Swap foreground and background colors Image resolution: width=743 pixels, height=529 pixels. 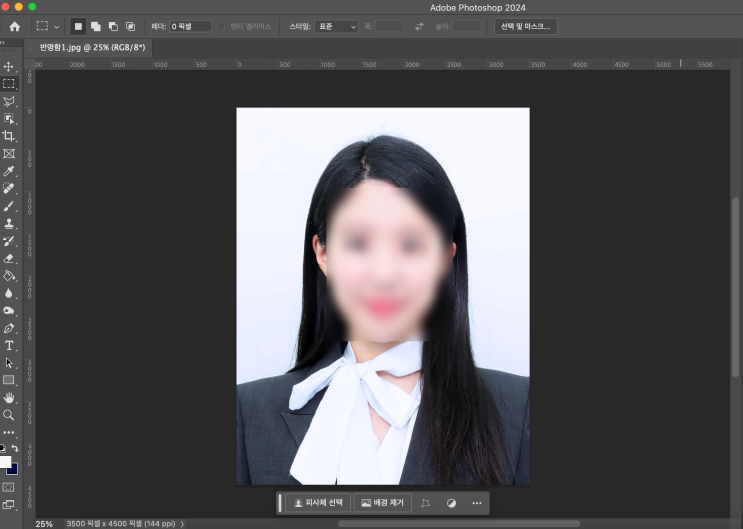[15, 448]
